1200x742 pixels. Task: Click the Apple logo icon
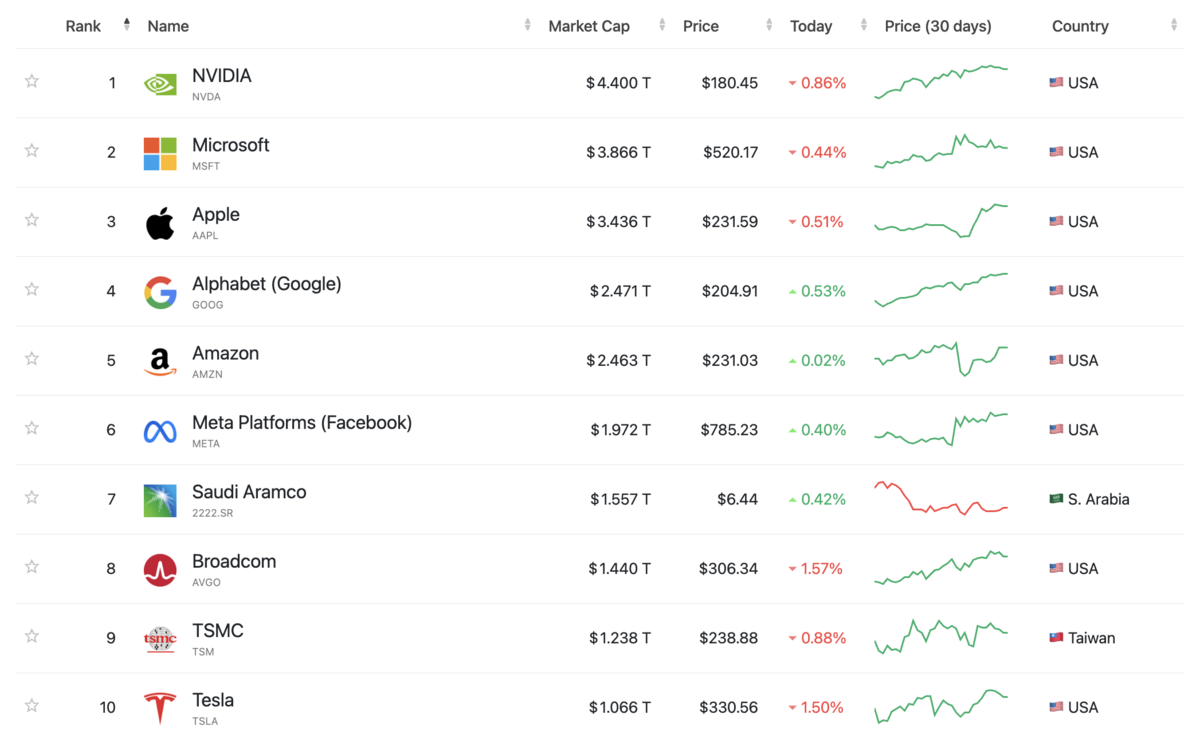[160, 223]
